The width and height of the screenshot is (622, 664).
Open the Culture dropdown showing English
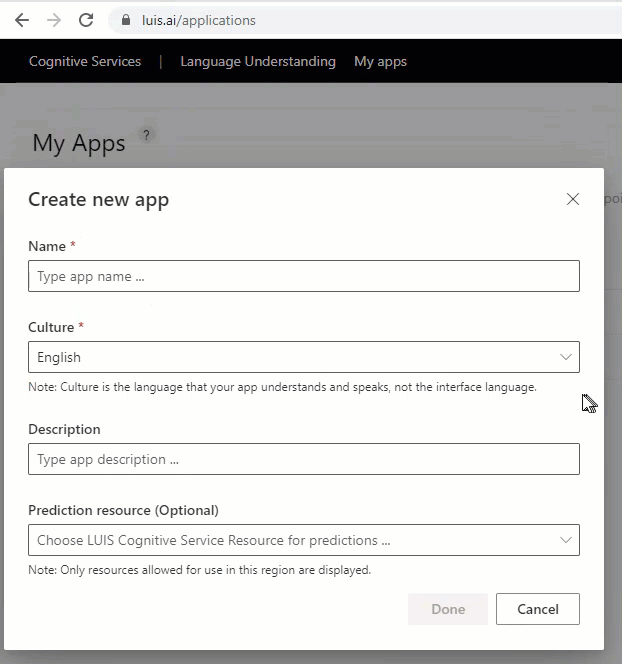(x=304, y=357)
